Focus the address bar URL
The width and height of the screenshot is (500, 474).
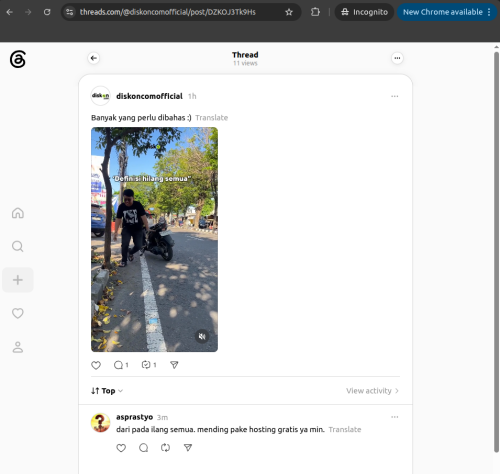[168, 12]
